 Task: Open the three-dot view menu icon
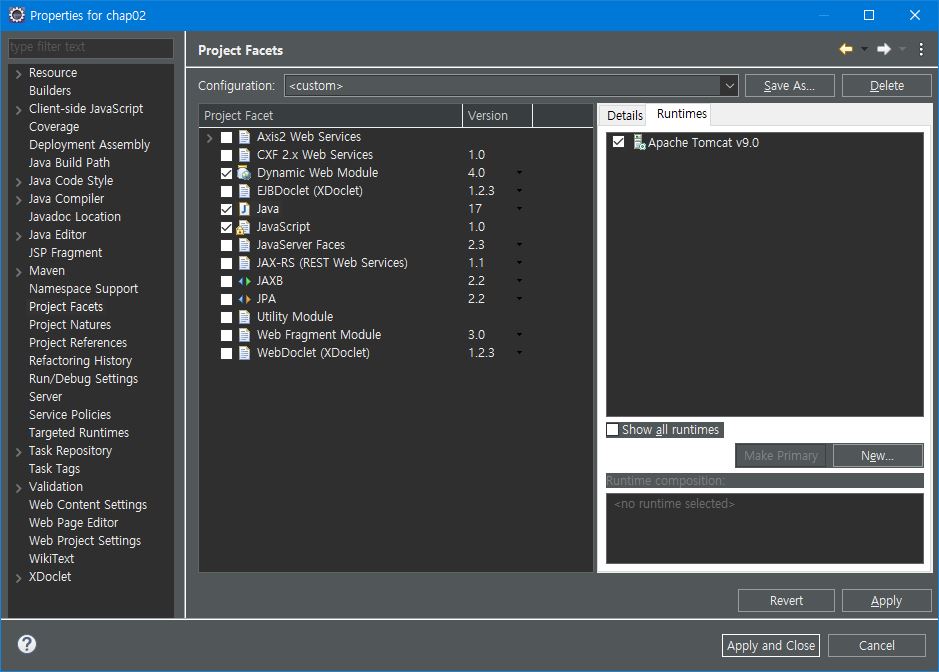[x=921, y=49]
